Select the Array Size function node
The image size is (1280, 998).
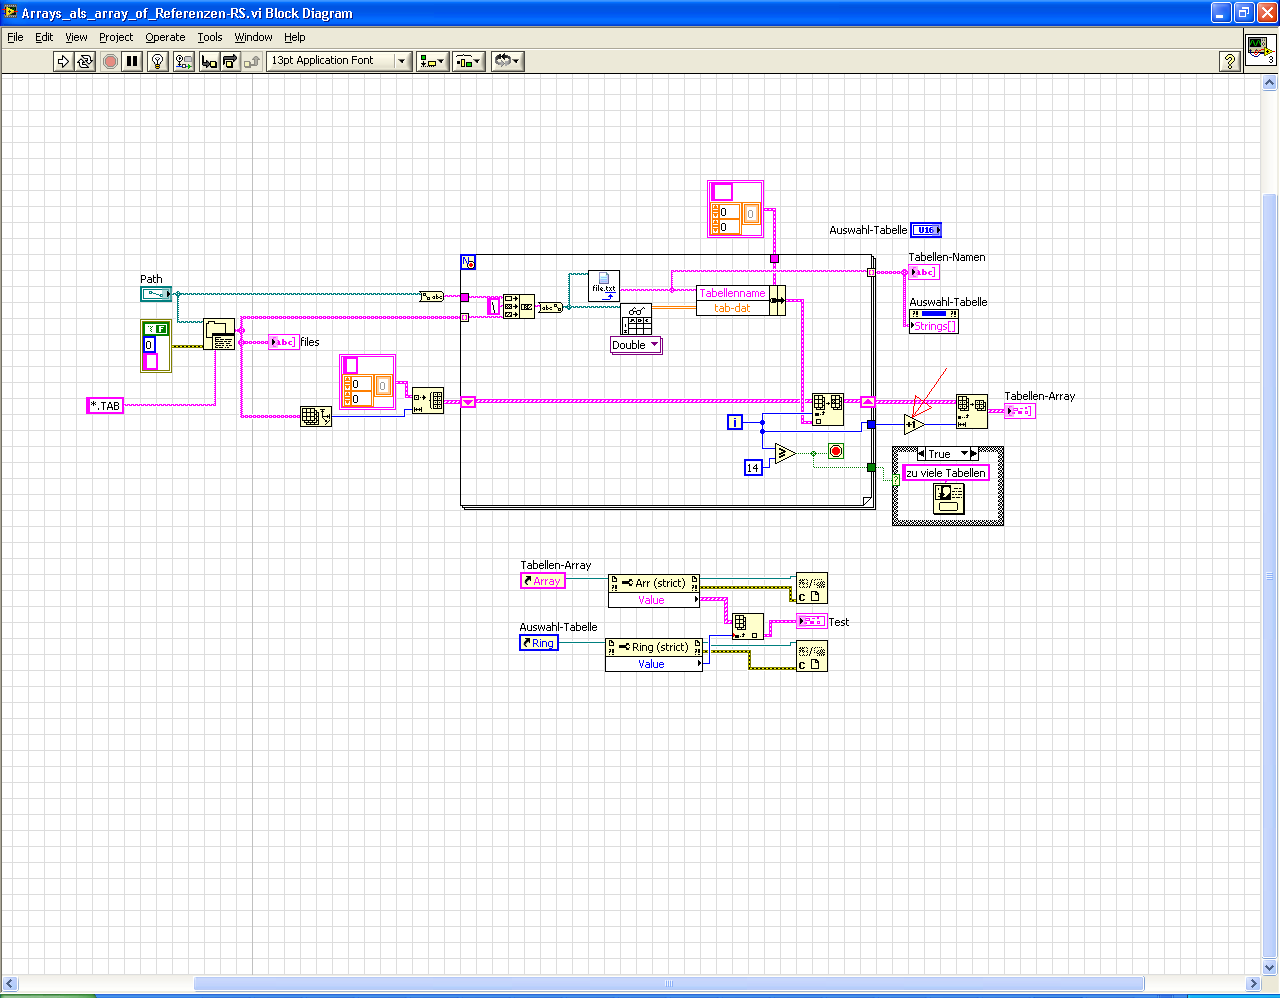[316, 416]
